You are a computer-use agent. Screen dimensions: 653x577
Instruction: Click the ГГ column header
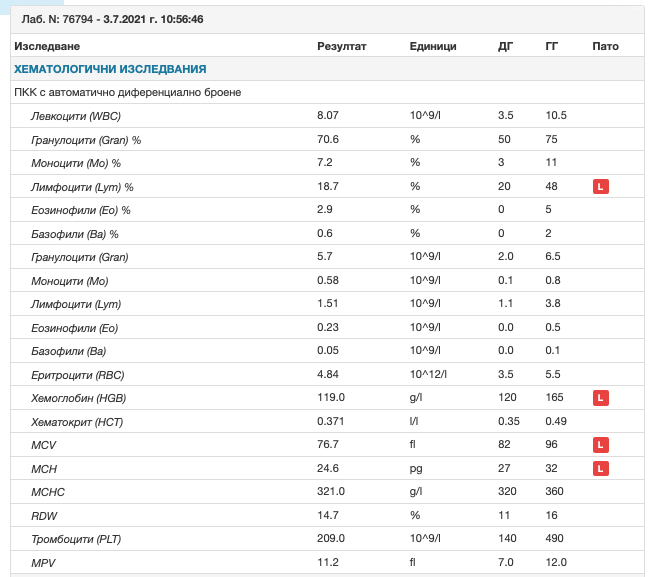pyautogui.click(x=552, y=46)
